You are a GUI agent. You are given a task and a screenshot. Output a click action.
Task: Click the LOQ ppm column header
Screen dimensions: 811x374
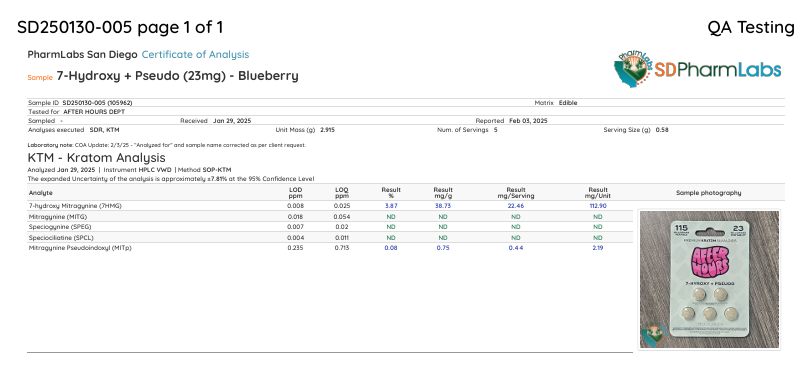click(x=341, y=193)
